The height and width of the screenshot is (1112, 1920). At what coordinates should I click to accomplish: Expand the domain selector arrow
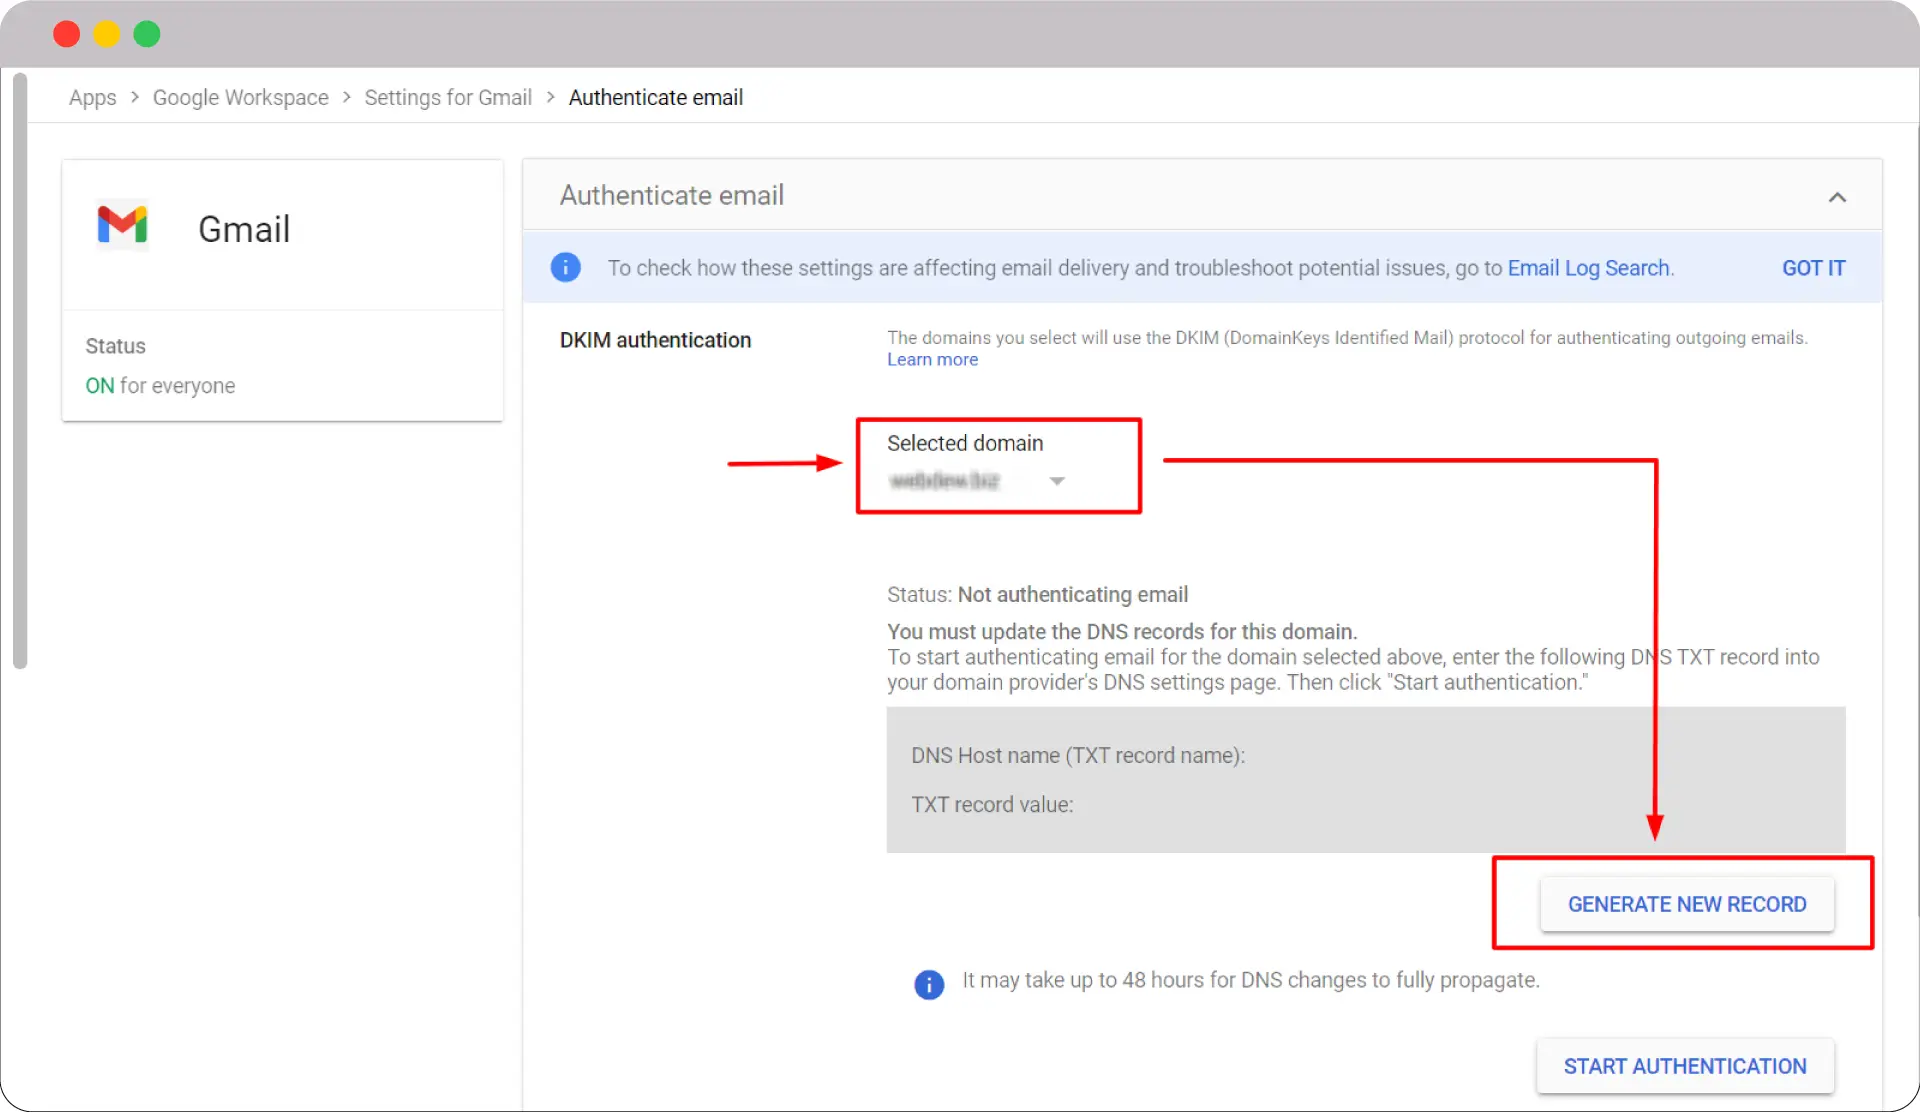pyautogui.click(x=1057, y=481)
